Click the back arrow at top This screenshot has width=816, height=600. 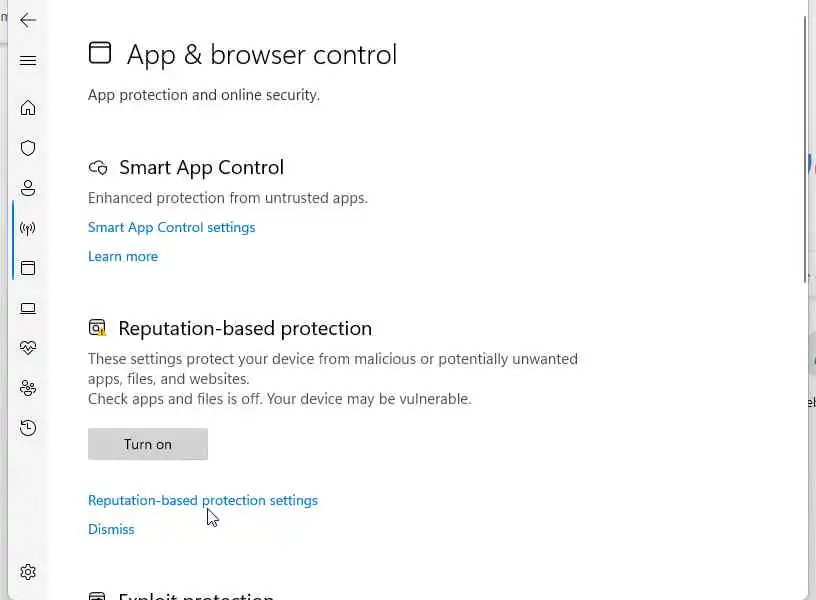click(28, 20)
